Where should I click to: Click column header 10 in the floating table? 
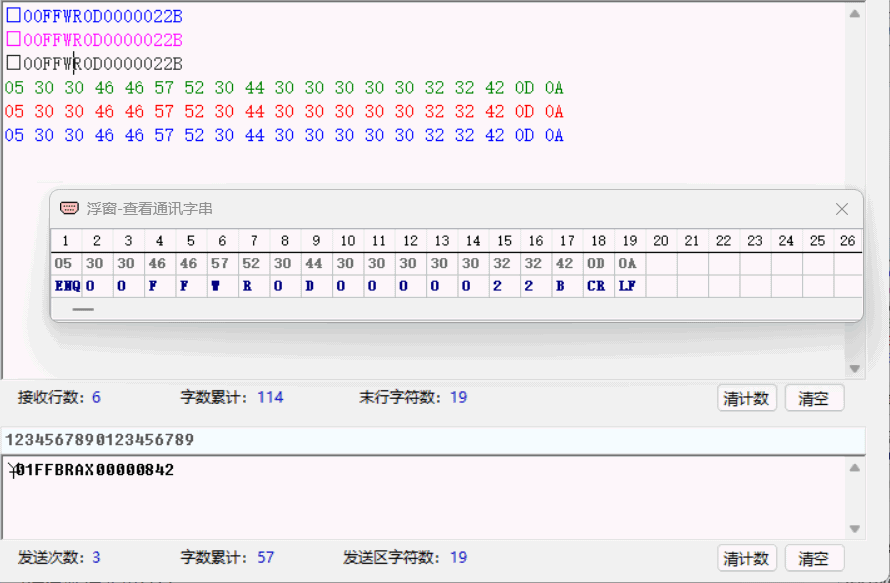pyautogui.click(x=347, y=241)
